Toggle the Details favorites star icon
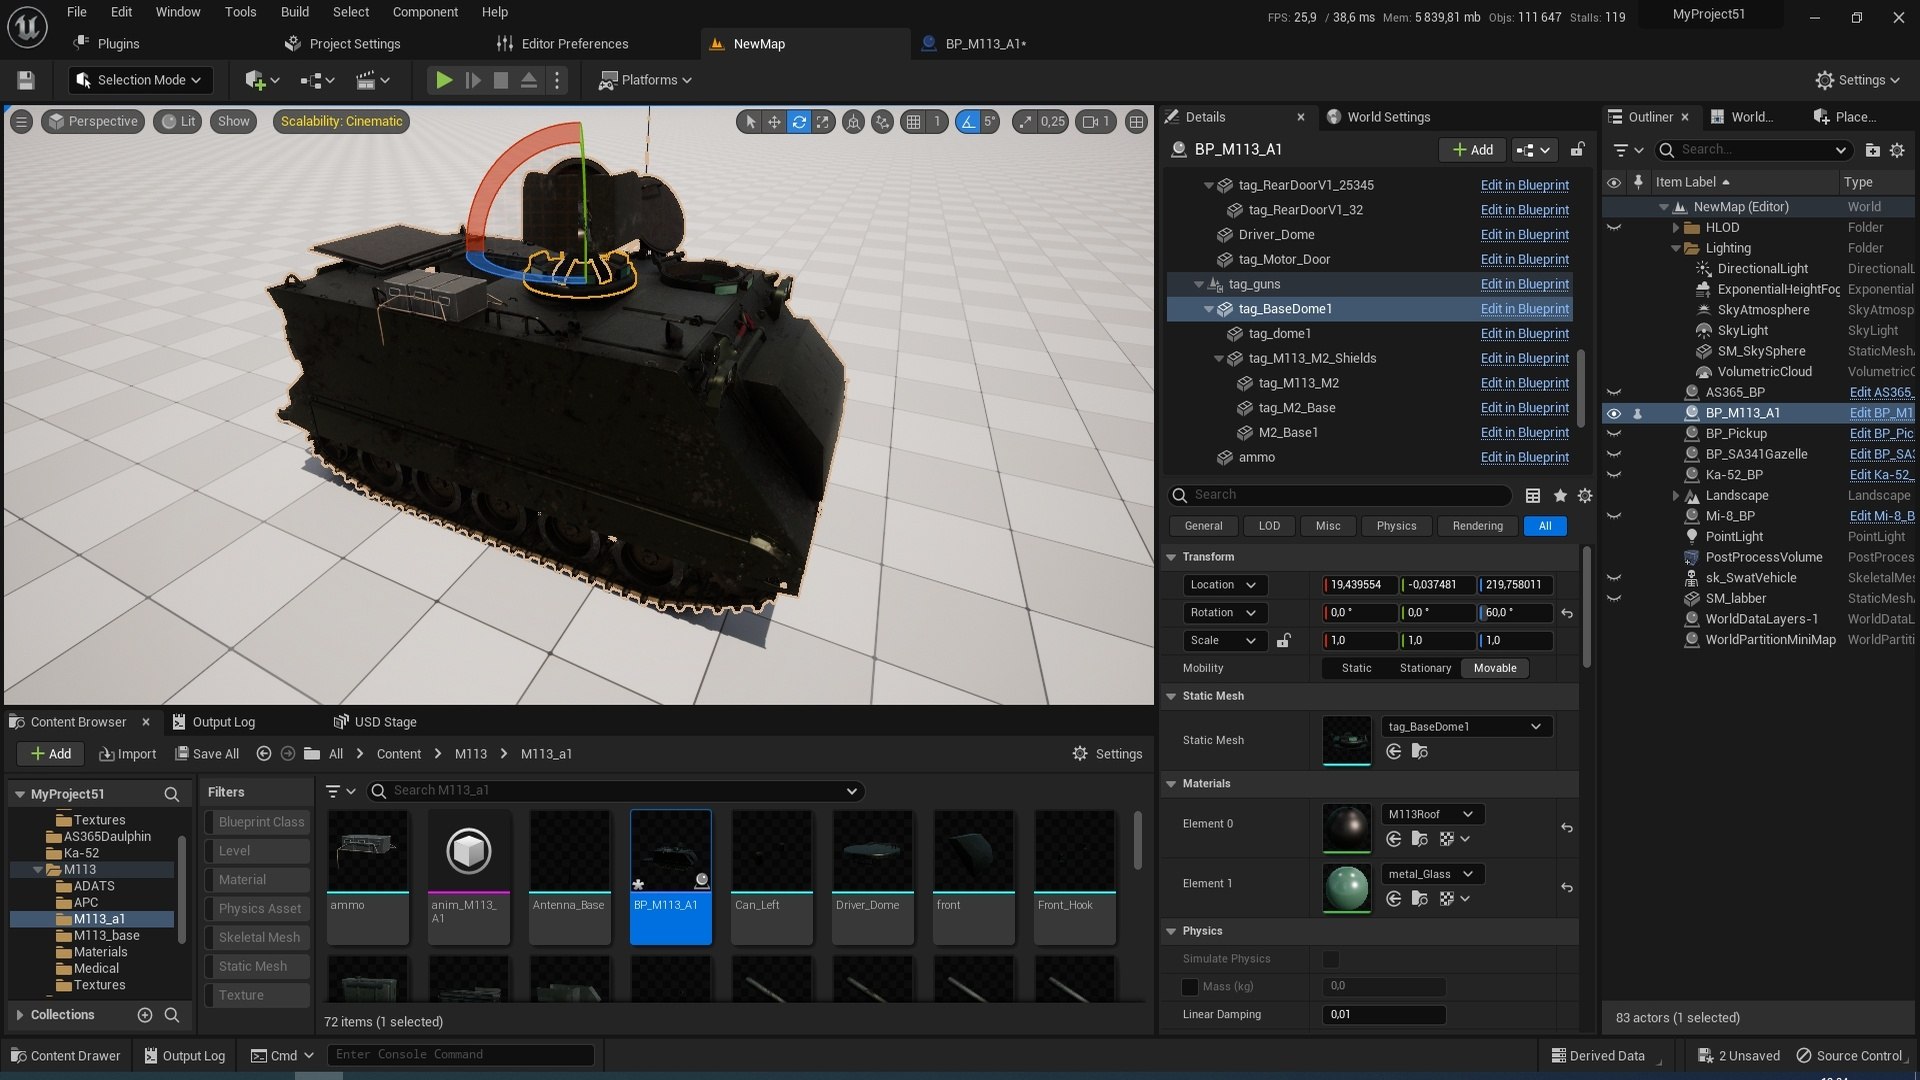Image resolution: width=1920 pixels, height=1080 pixels. coord(1560,495)
